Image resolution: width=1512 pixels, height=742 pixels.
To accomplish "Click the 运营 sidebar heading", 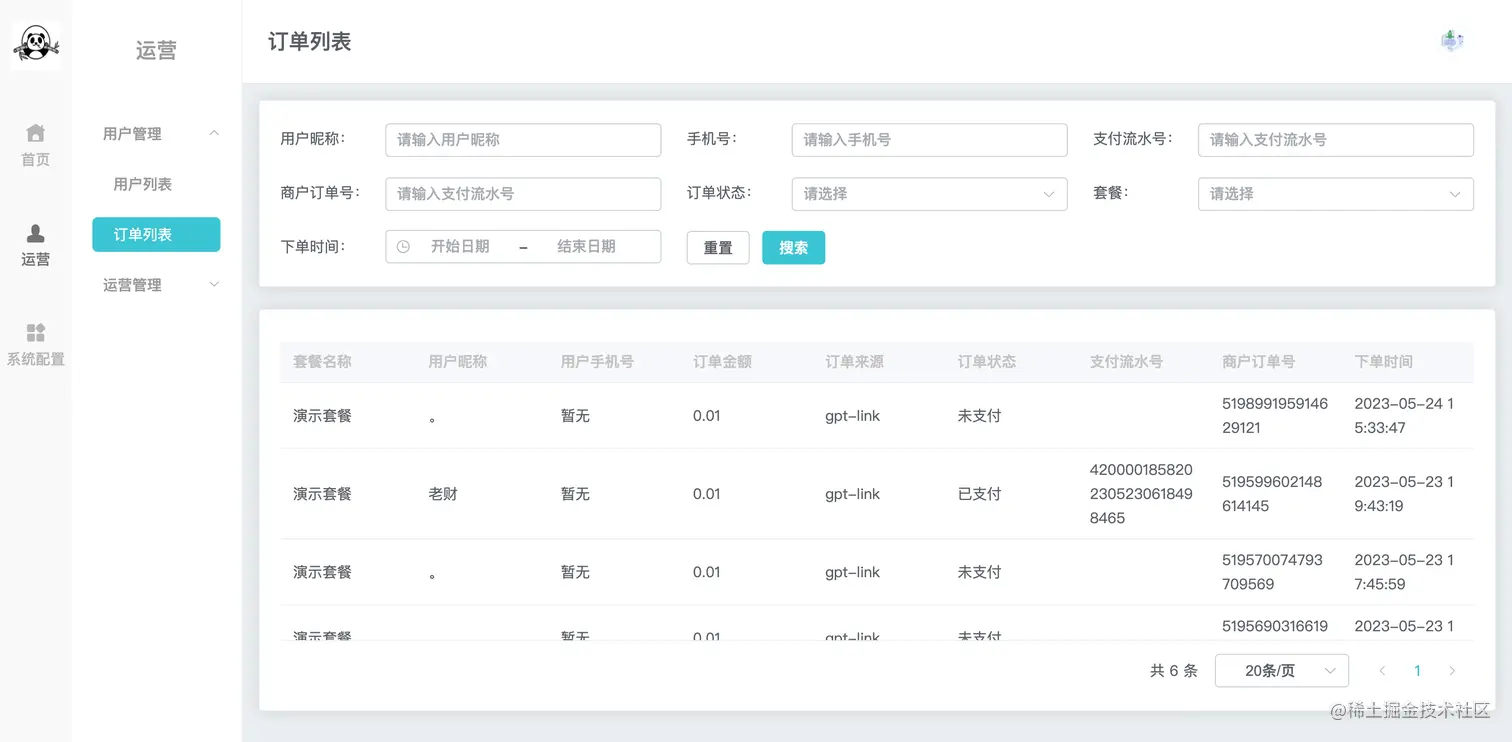I will 156,50.
